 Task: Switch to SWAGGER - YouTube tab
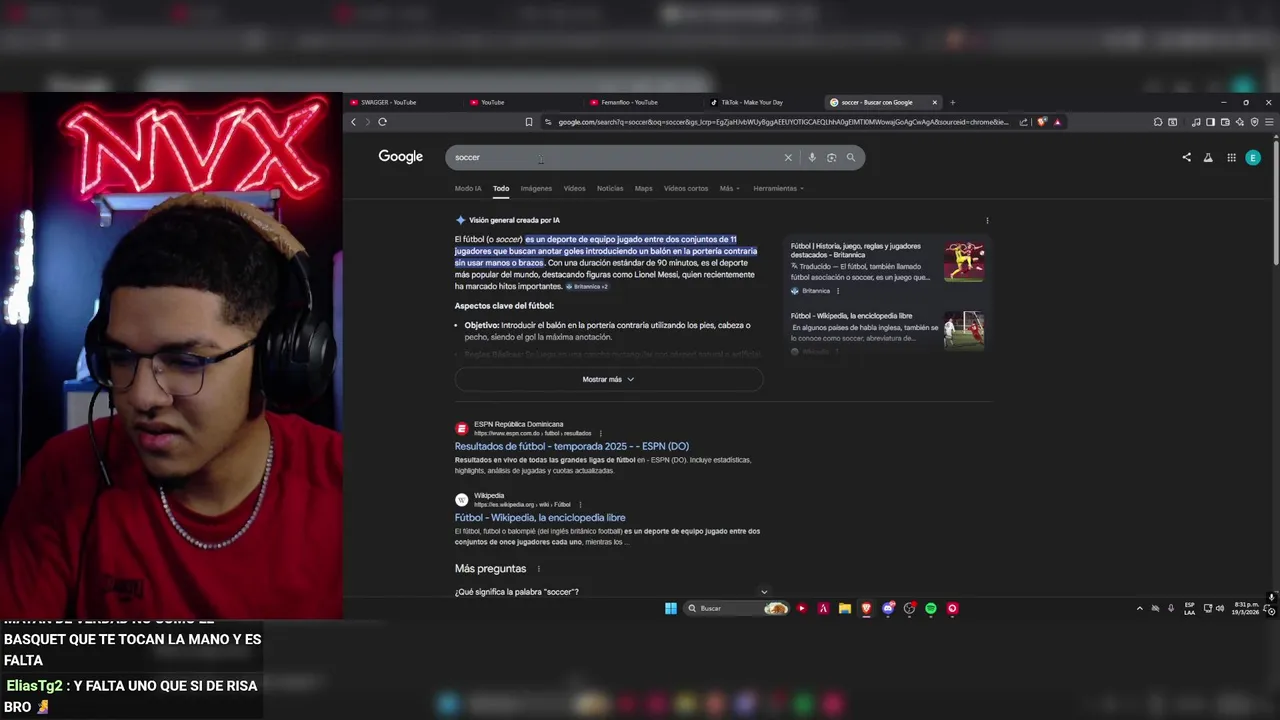click(x=403, y=102)
